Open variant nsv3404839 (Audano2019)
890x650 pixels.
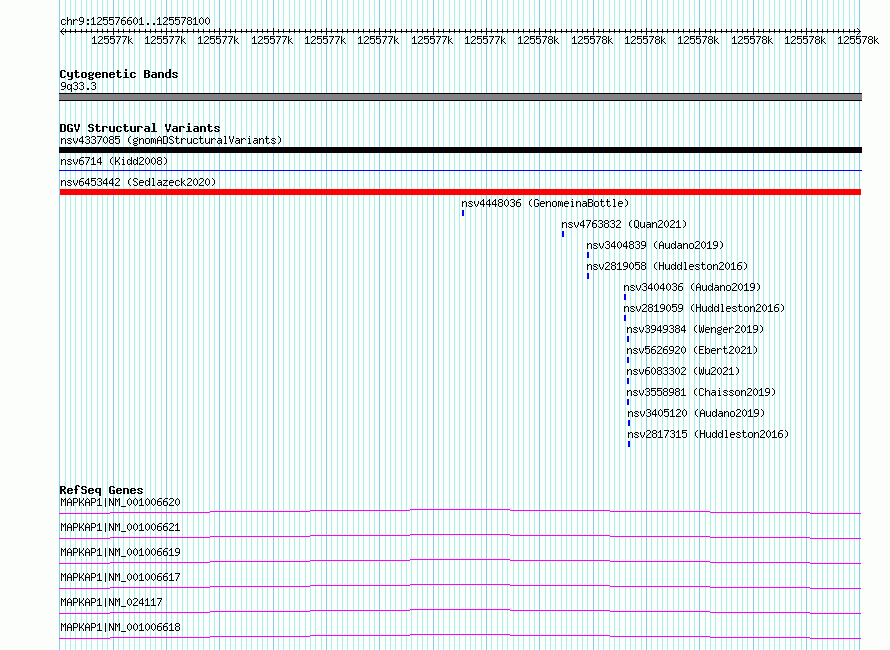pos(655,245)
